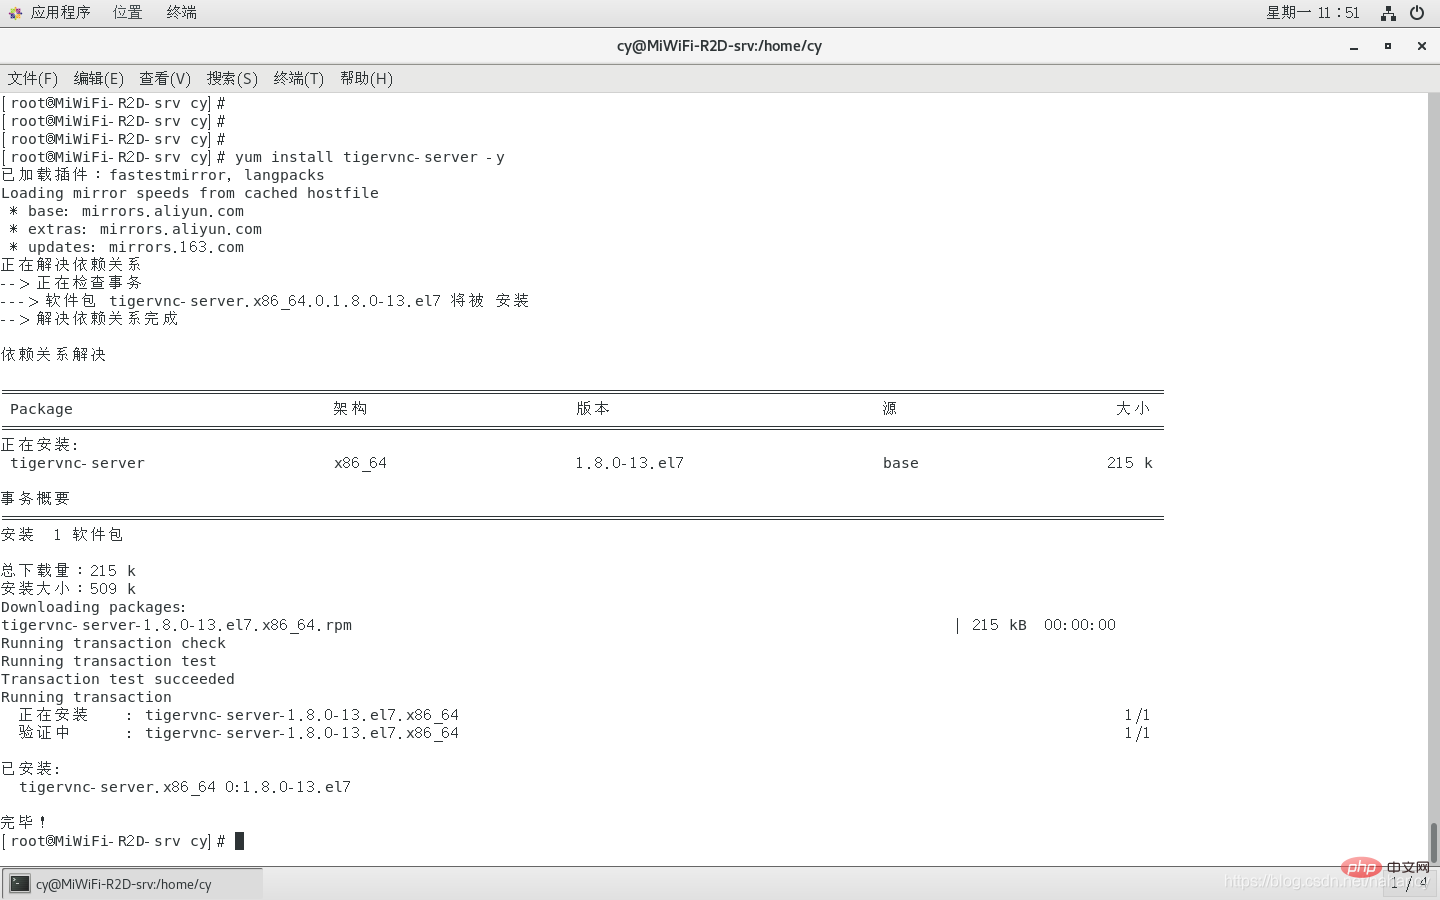This screenshot has height=900, width=1440.
Task: Click the 验证中 verification line
Action: pyautogui.click(x=584, y=733)
